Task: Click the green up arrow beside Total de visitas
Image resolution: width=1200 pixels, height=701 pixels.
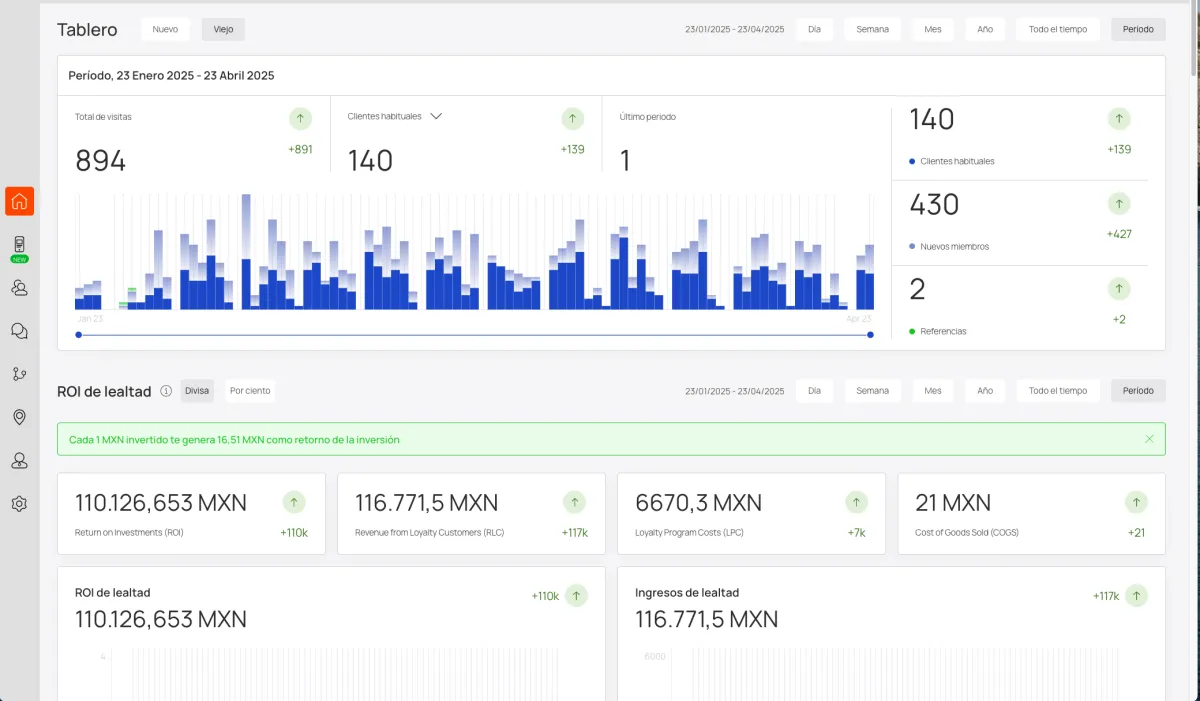Action: [x=300, y=119]
